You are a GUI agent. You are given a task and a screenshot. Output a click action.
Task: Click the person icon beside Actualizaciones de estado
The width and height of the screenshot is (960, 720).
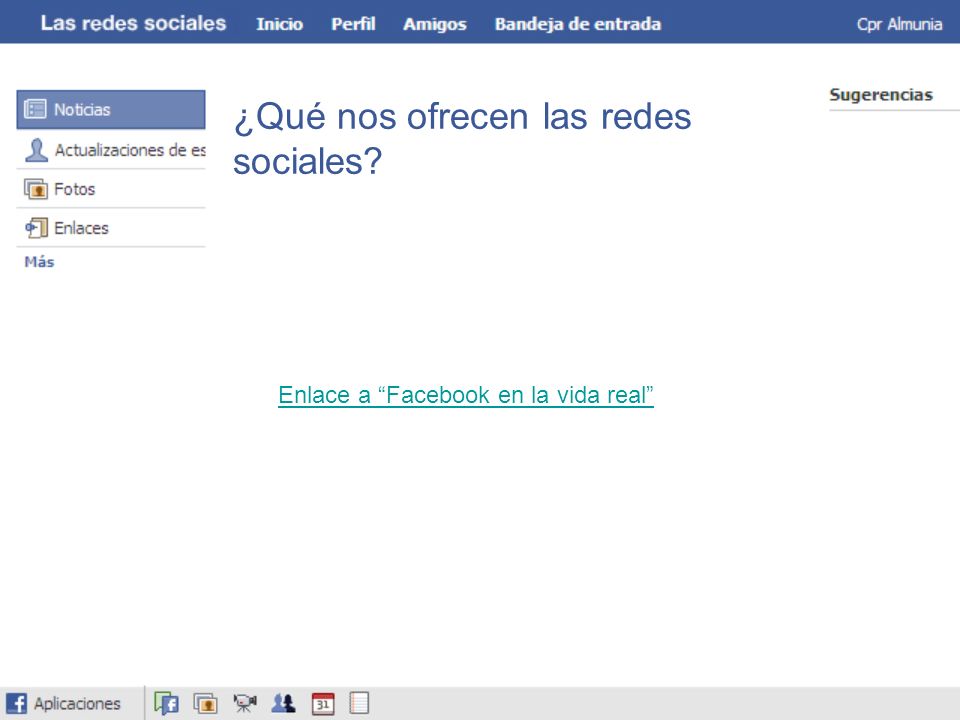pos(36,150)
